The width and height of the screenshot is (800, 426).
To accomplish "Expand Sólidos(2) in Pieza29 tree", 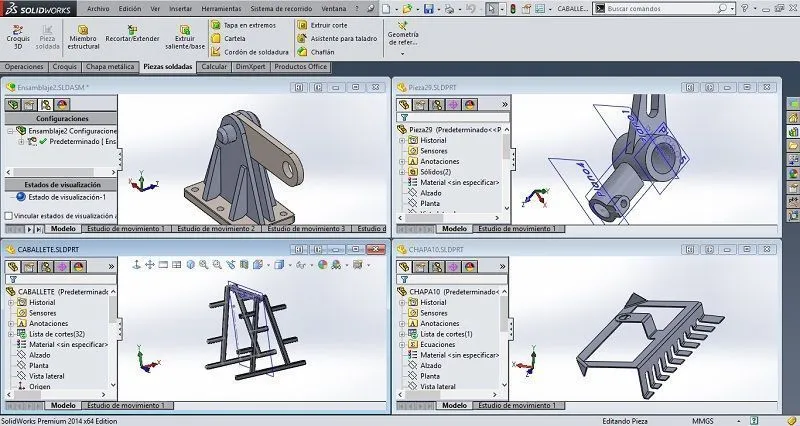I will pos(402,172).
